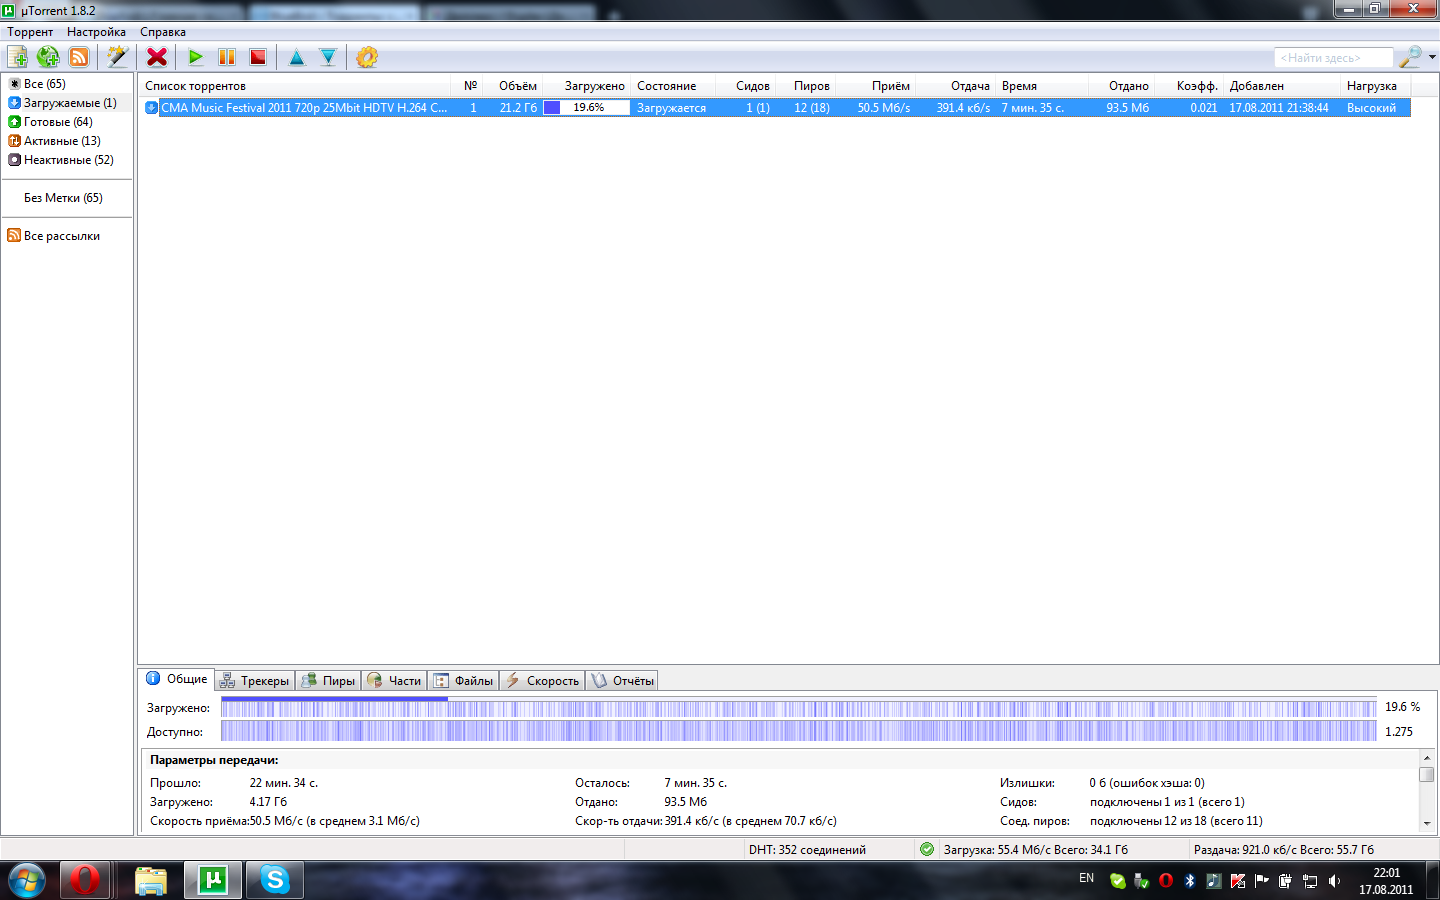Open the Windows Start menu orb
Screen dimensions: 1440x900
(x=27, y=881)
